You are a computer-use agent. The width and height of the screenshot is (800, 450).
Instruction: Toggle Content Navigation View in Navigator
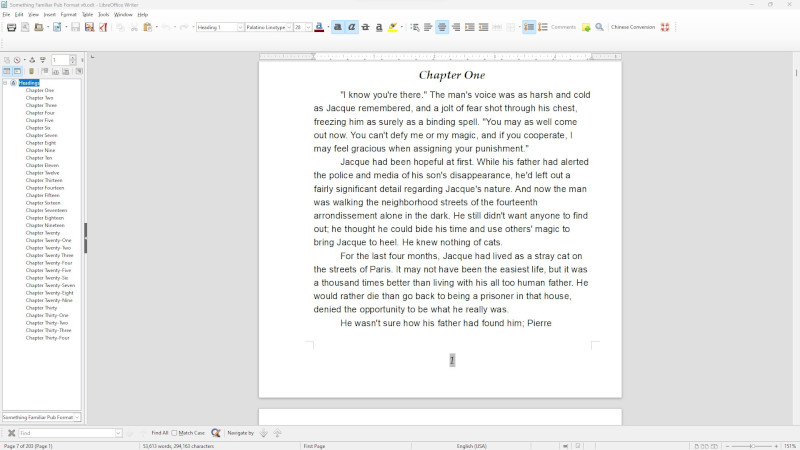[x=7, y=71]
